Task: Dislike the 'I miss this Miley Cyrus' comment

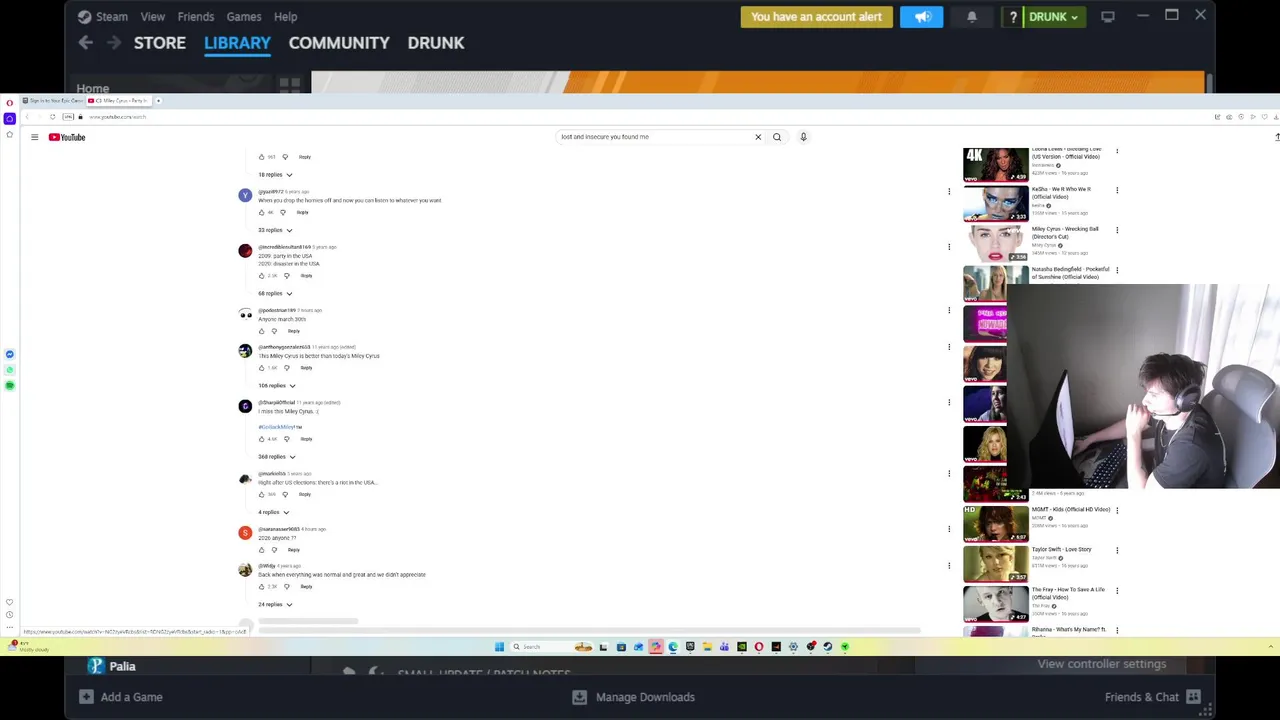Action: 287,439
